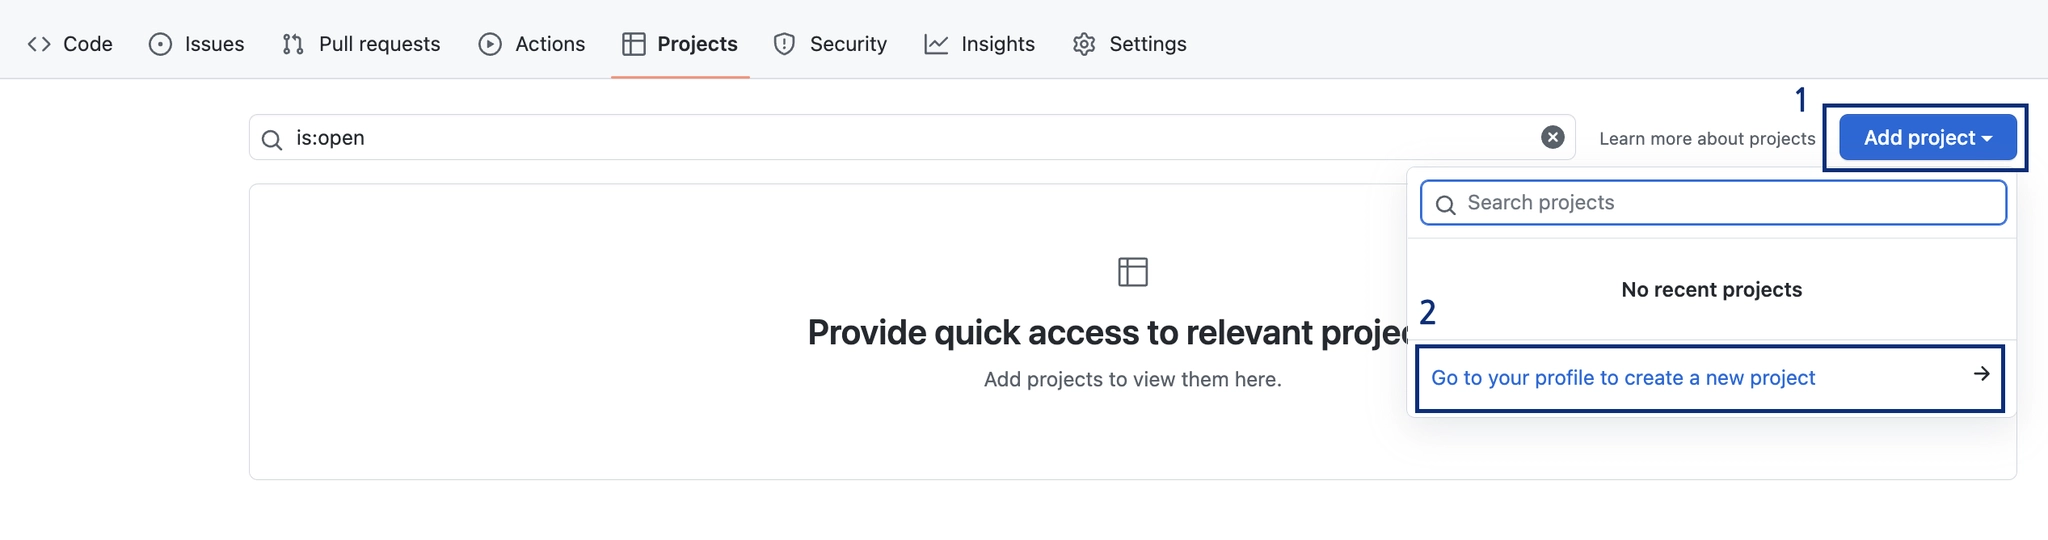Screen dimensions: 2048x540
Task: Go to your profile to create a new project
Action: 1623,378
